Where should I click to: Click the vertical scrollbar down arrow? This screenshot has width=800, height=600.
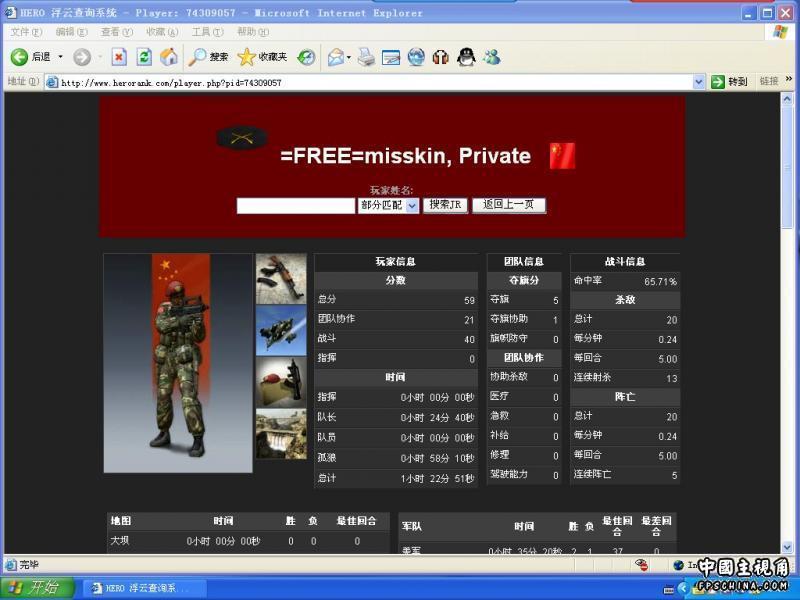click(x=786, y=547)
